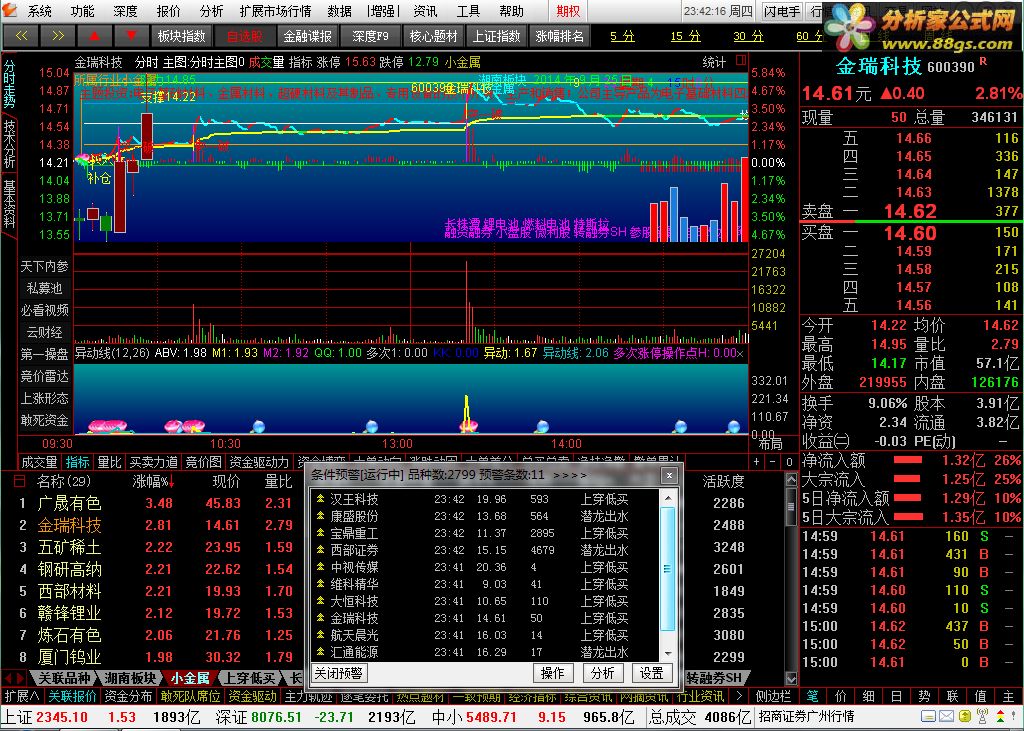Click the yellow note icon in status bar
The width and height of the screenshot is (1024, 731).
point(963,717)
